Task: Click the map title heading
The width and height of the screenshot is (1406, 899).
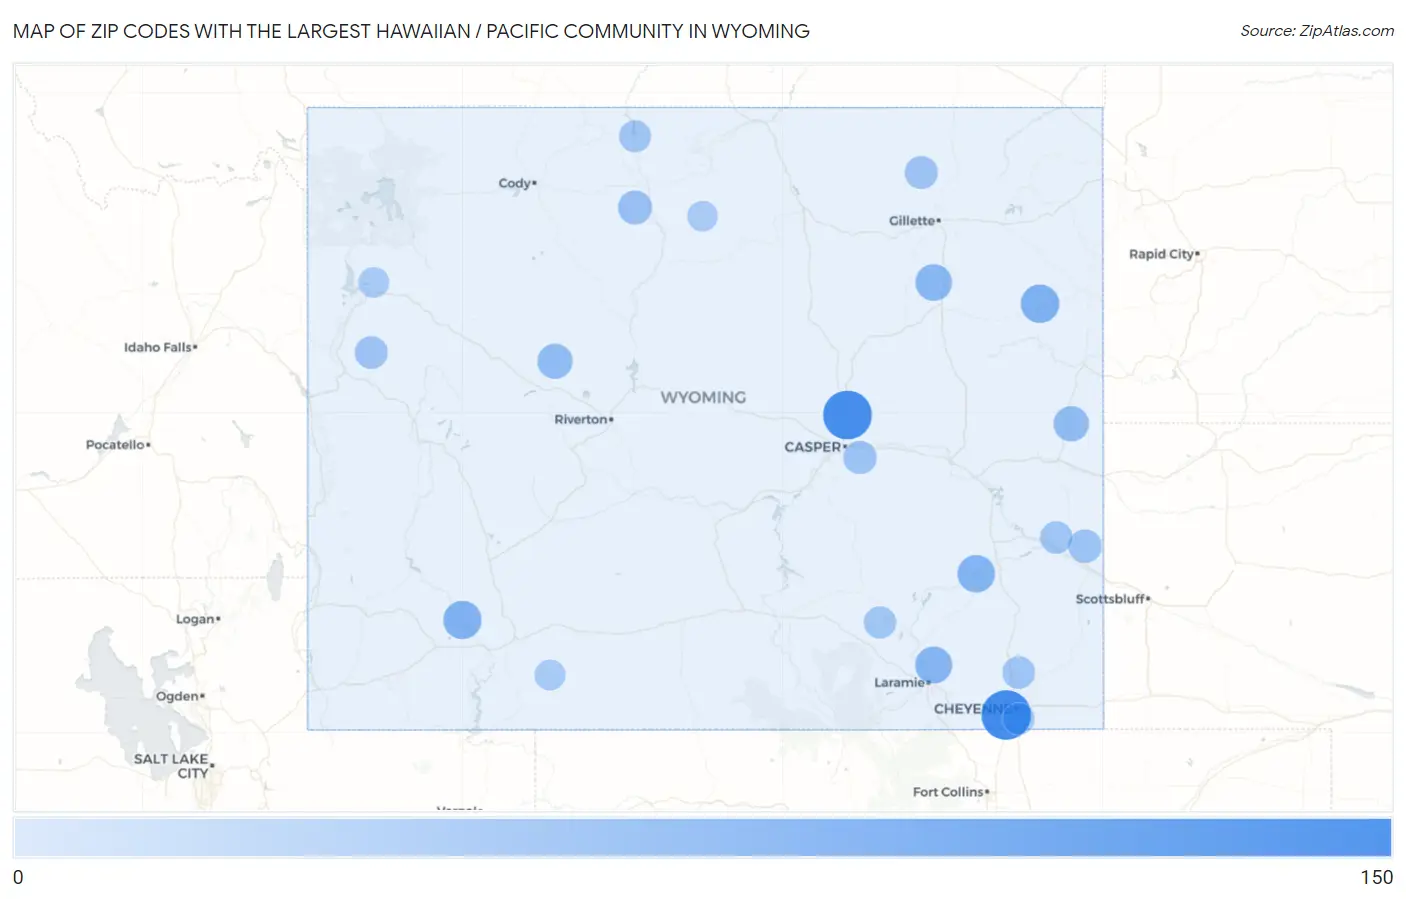Action: pos(411,31)
